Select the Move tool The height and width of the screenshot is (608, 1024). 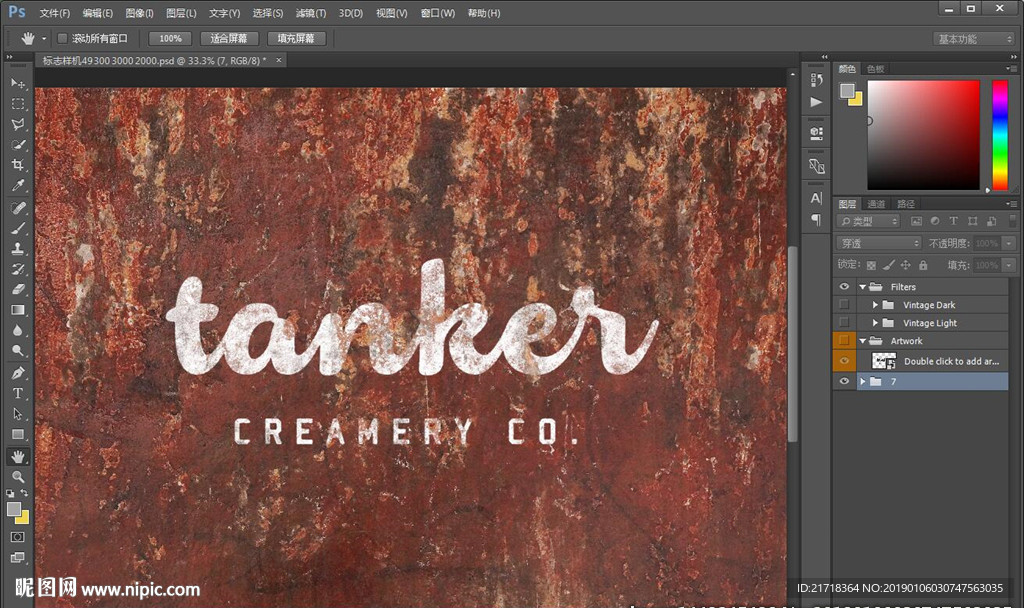pos(18,84)
